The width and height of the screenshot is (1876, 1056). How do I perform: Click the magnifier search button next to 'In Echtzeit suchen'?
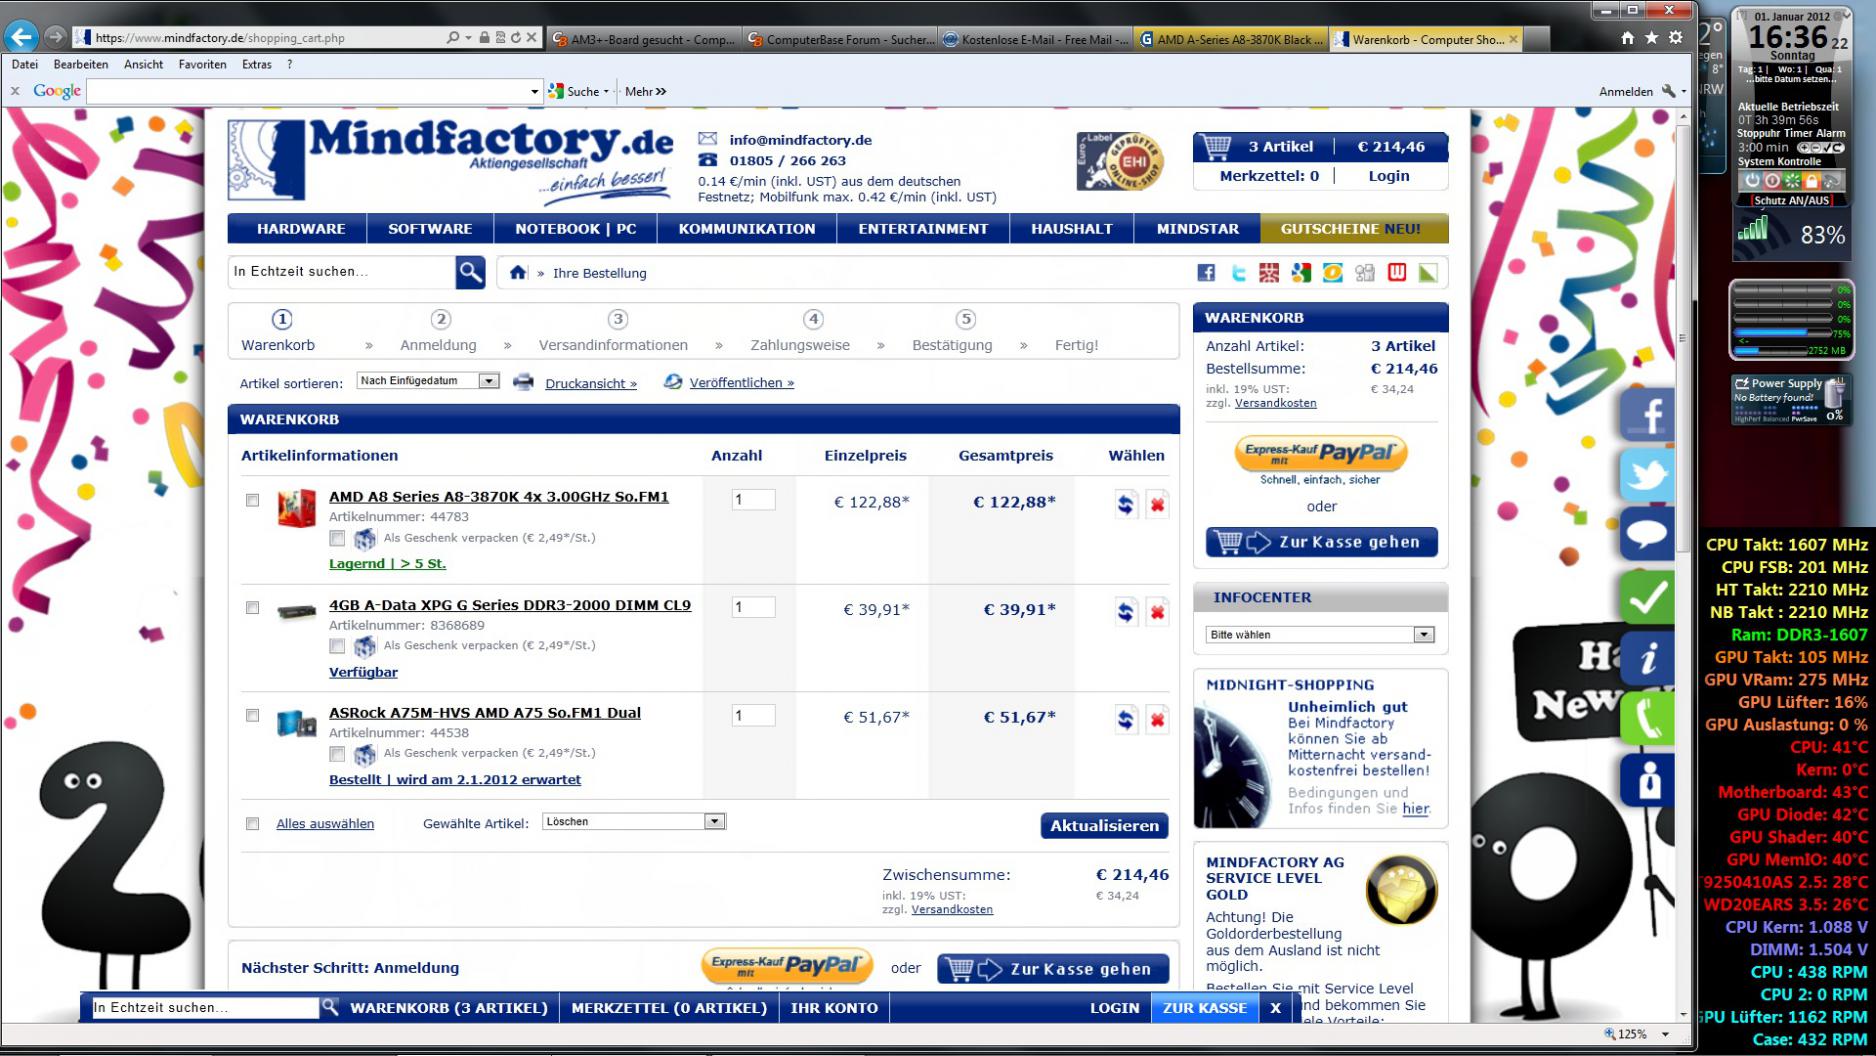click(x=470, y=272)
